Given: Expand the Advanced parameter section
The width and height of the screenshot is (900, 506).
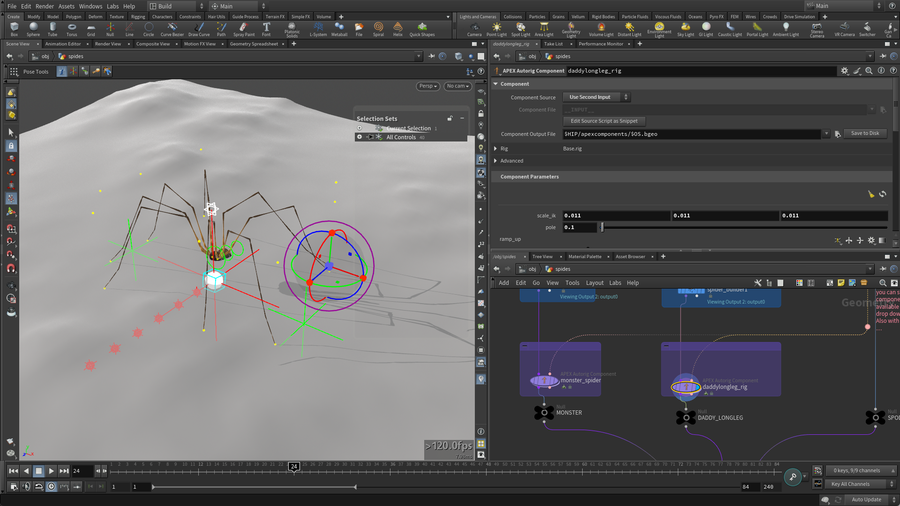Looking at the screenshot, I should click(496, 160).
